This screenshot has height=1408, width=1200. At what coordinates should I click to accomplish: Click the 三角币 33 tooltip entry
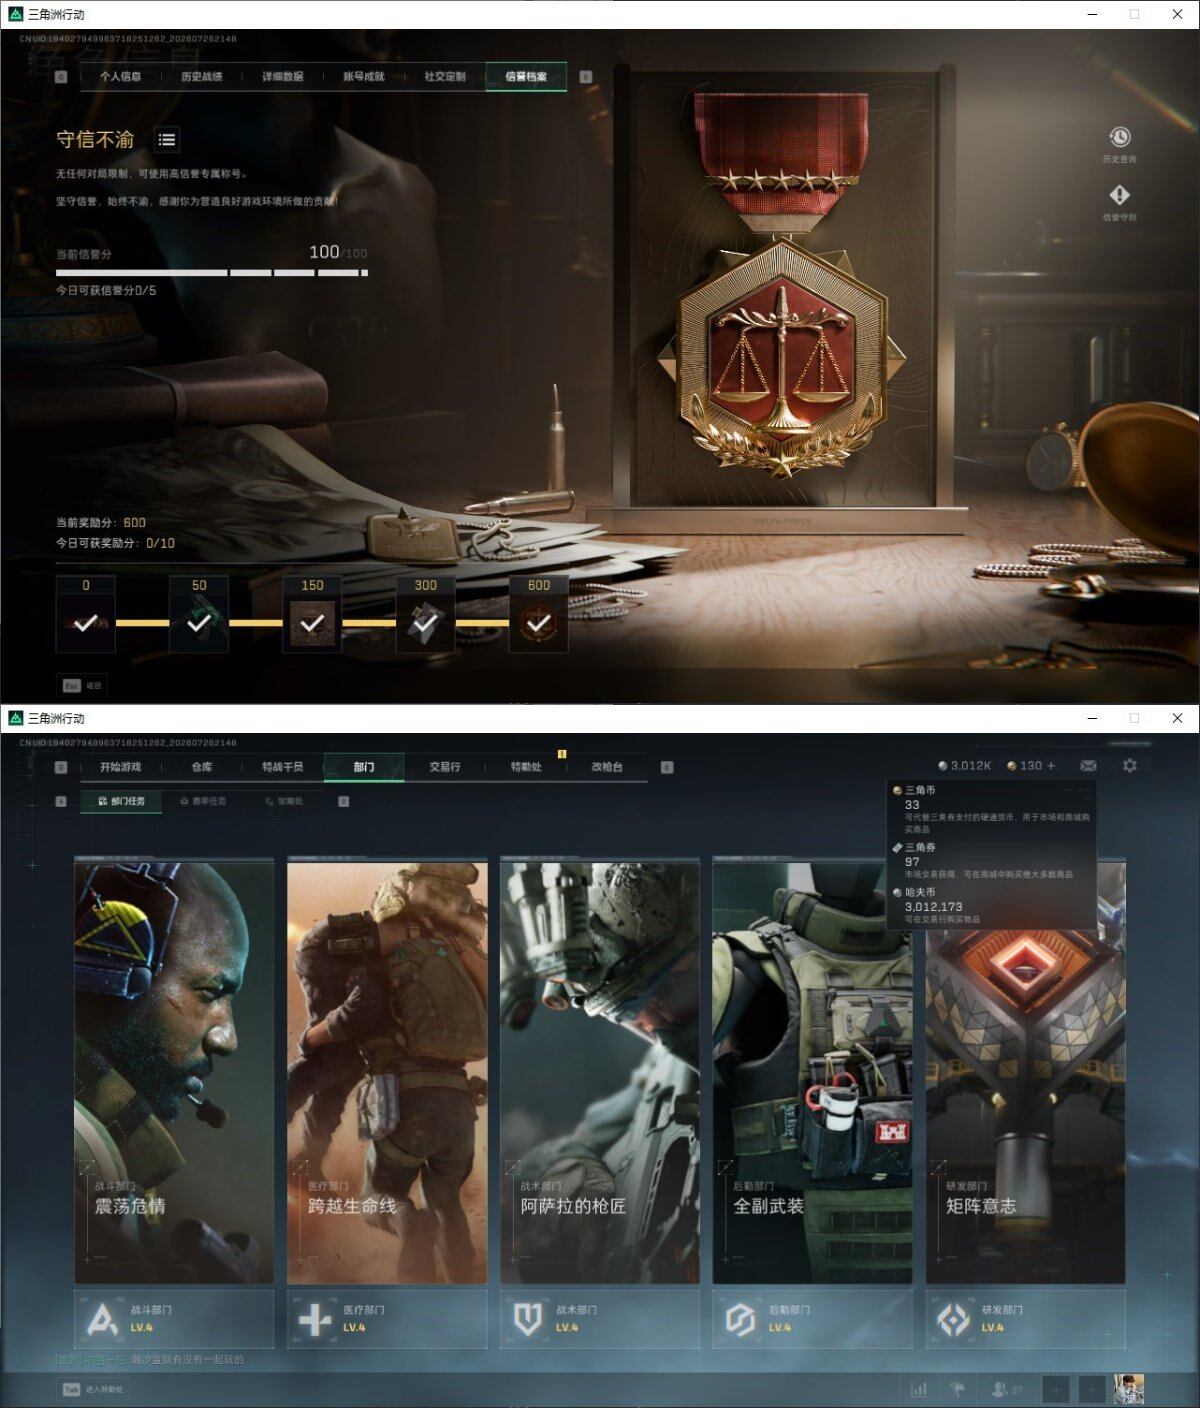click(x=990, y=809)
